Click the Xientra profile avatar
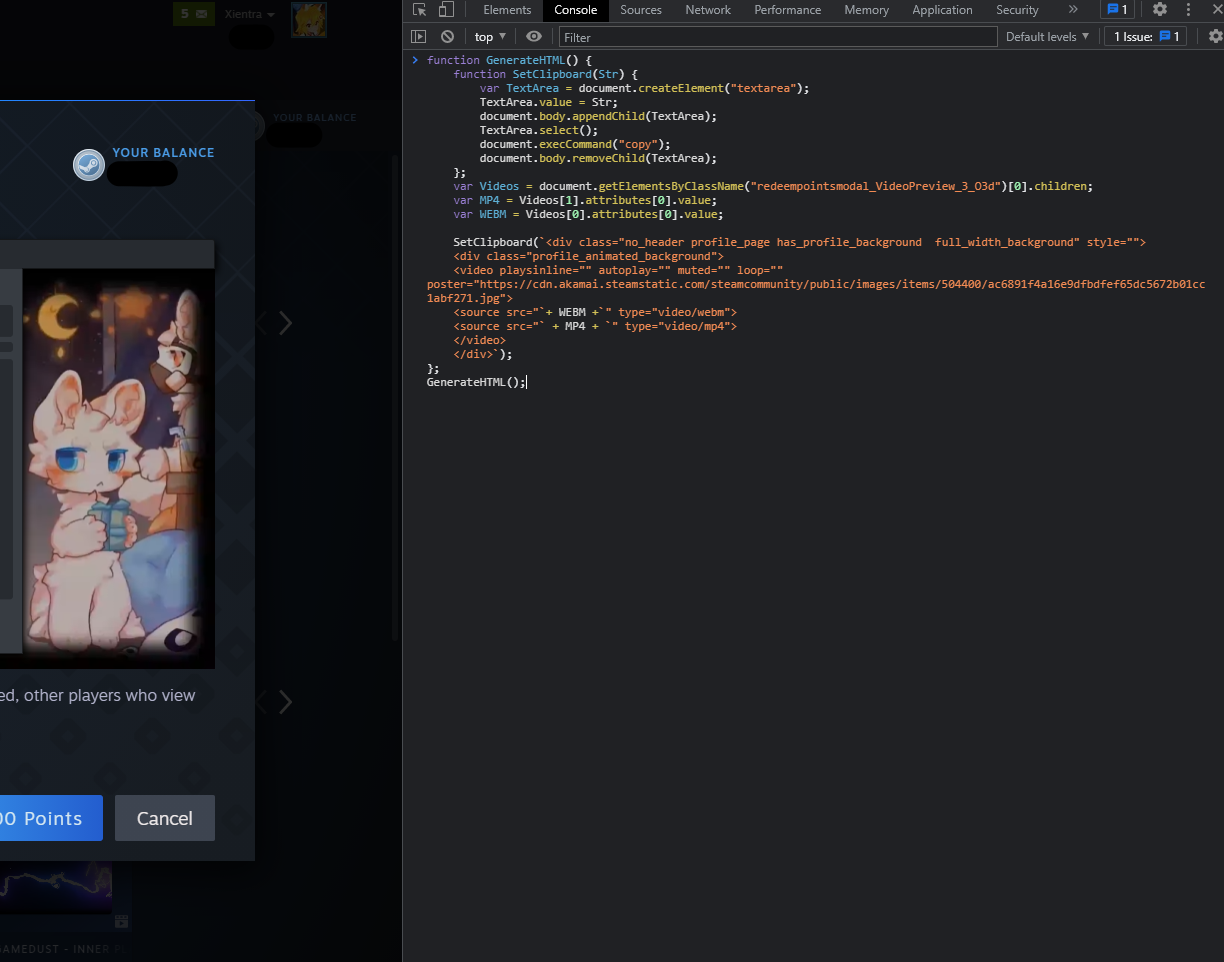This screenshot has height=962, width=1224. 309,19
